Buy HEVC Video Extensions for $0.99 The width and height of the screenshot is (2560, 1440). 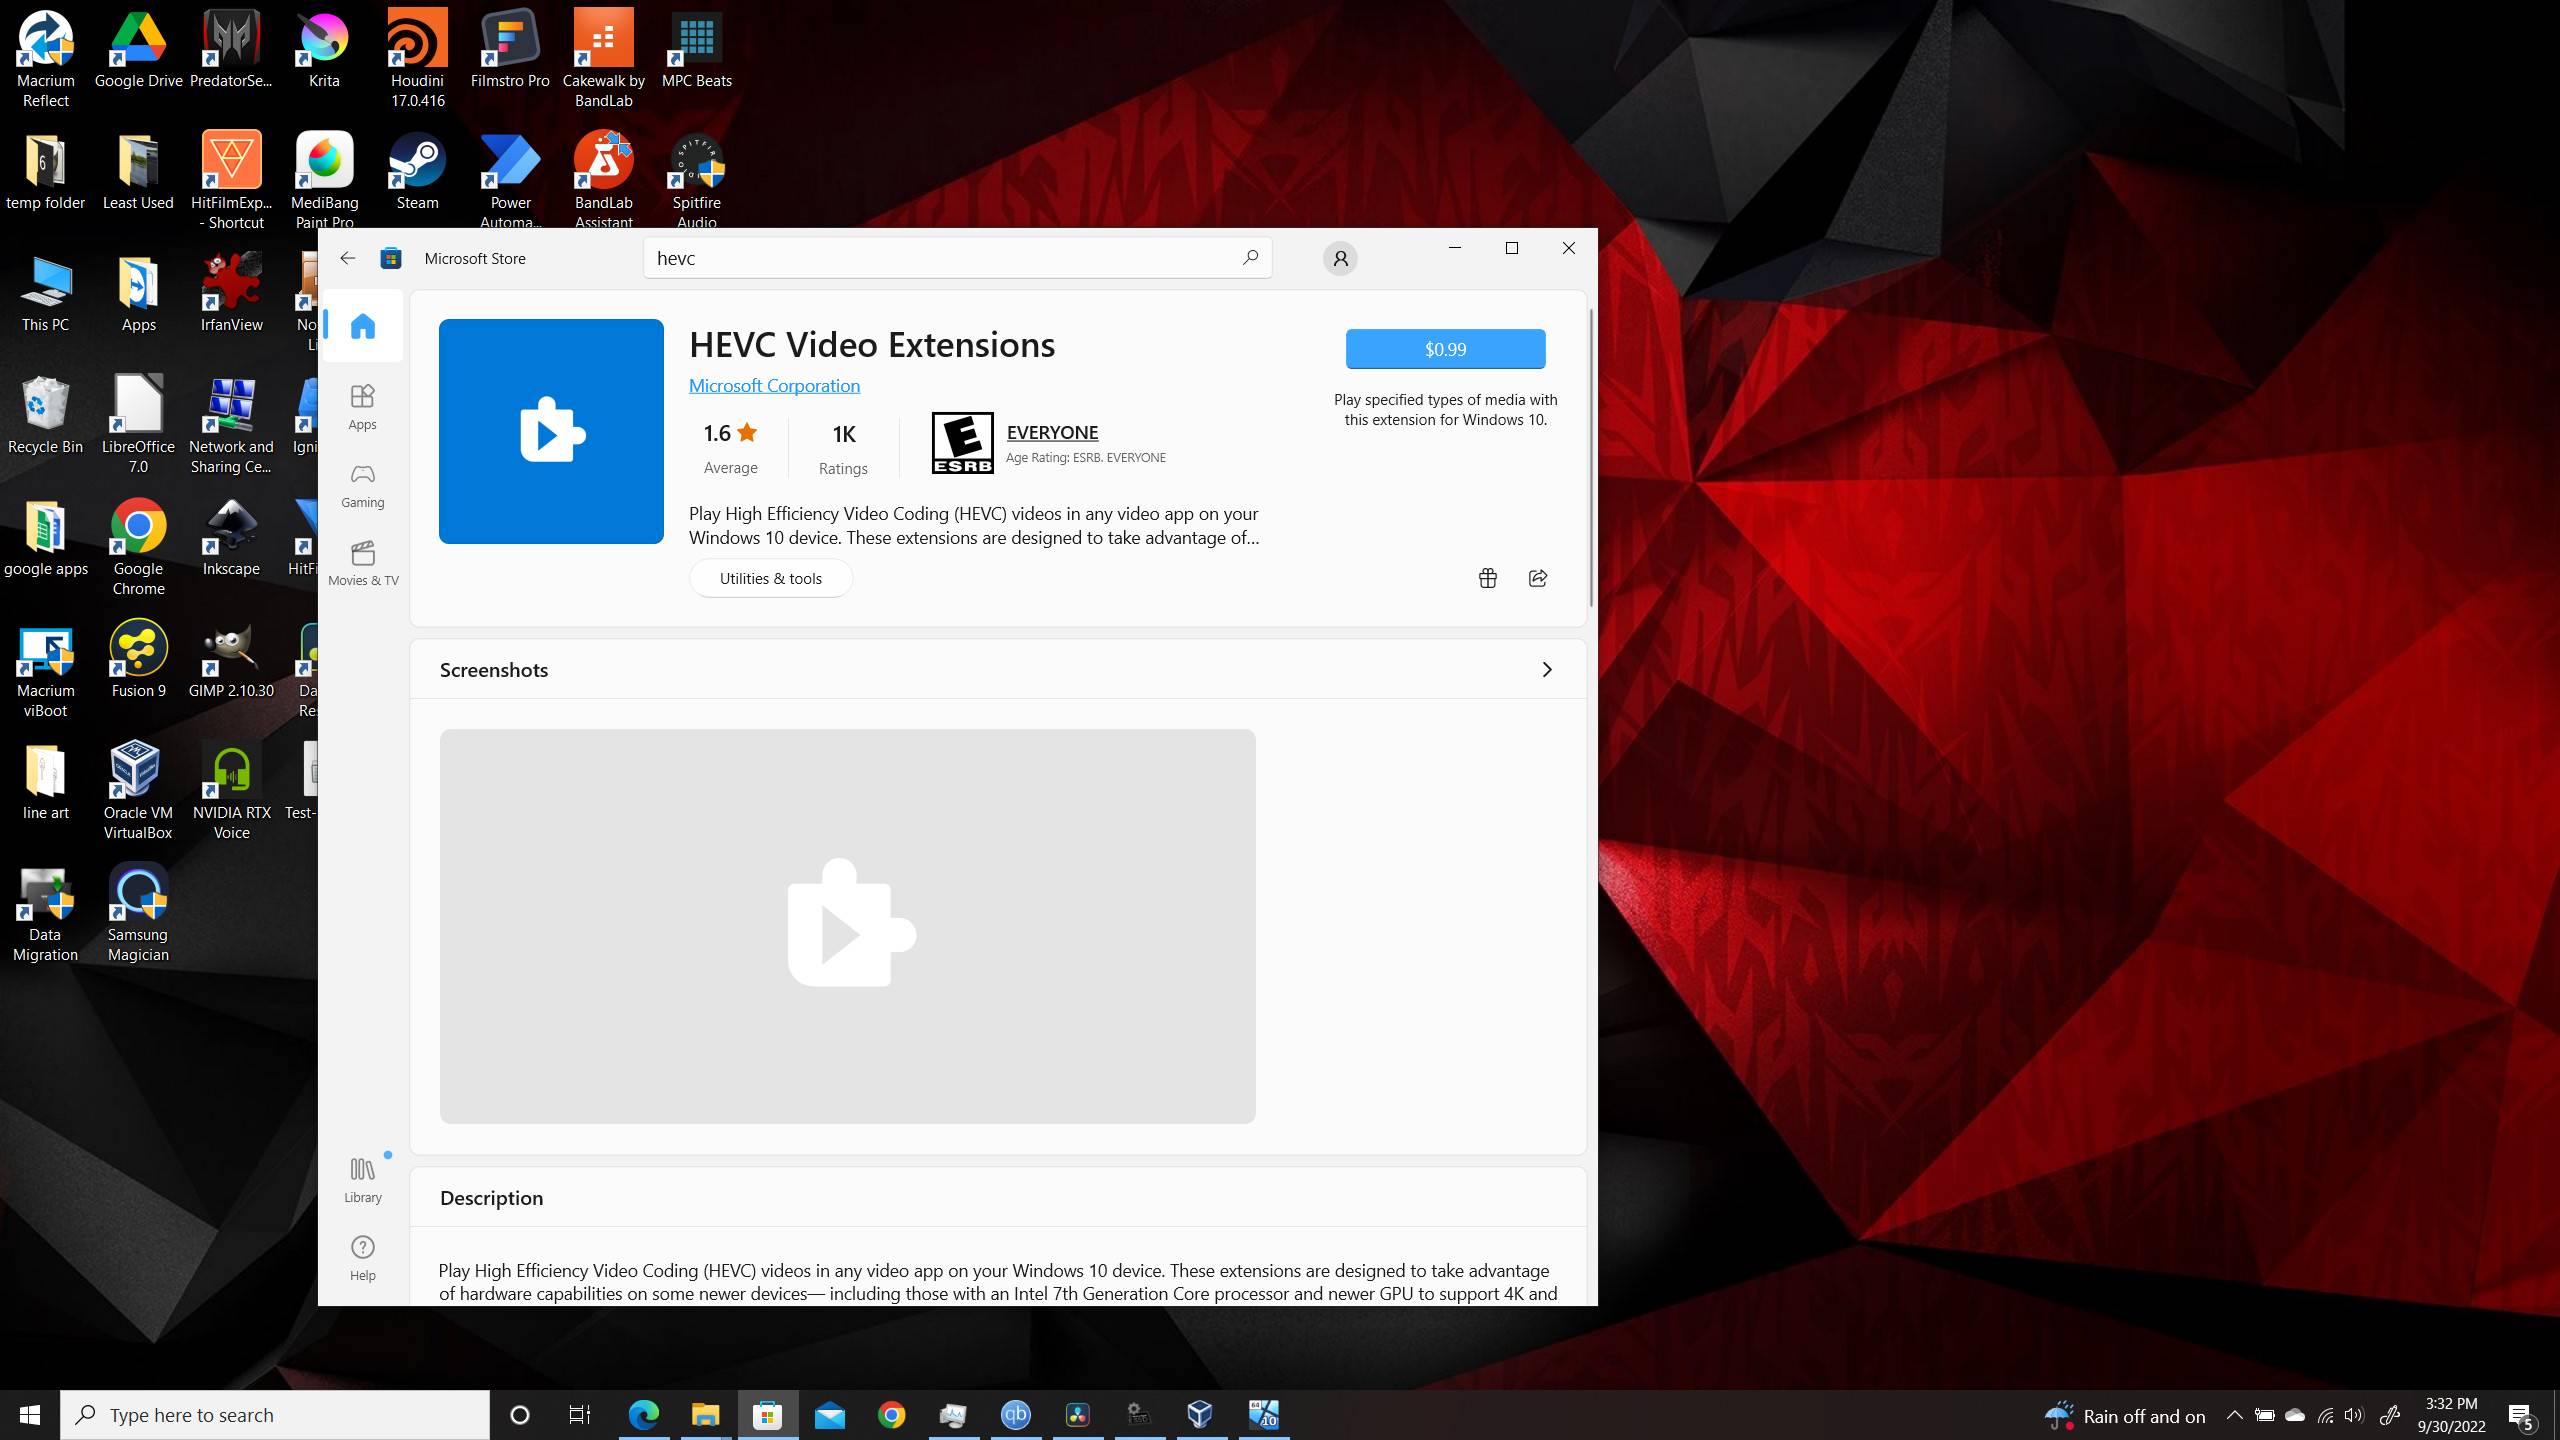[1445, 349]
